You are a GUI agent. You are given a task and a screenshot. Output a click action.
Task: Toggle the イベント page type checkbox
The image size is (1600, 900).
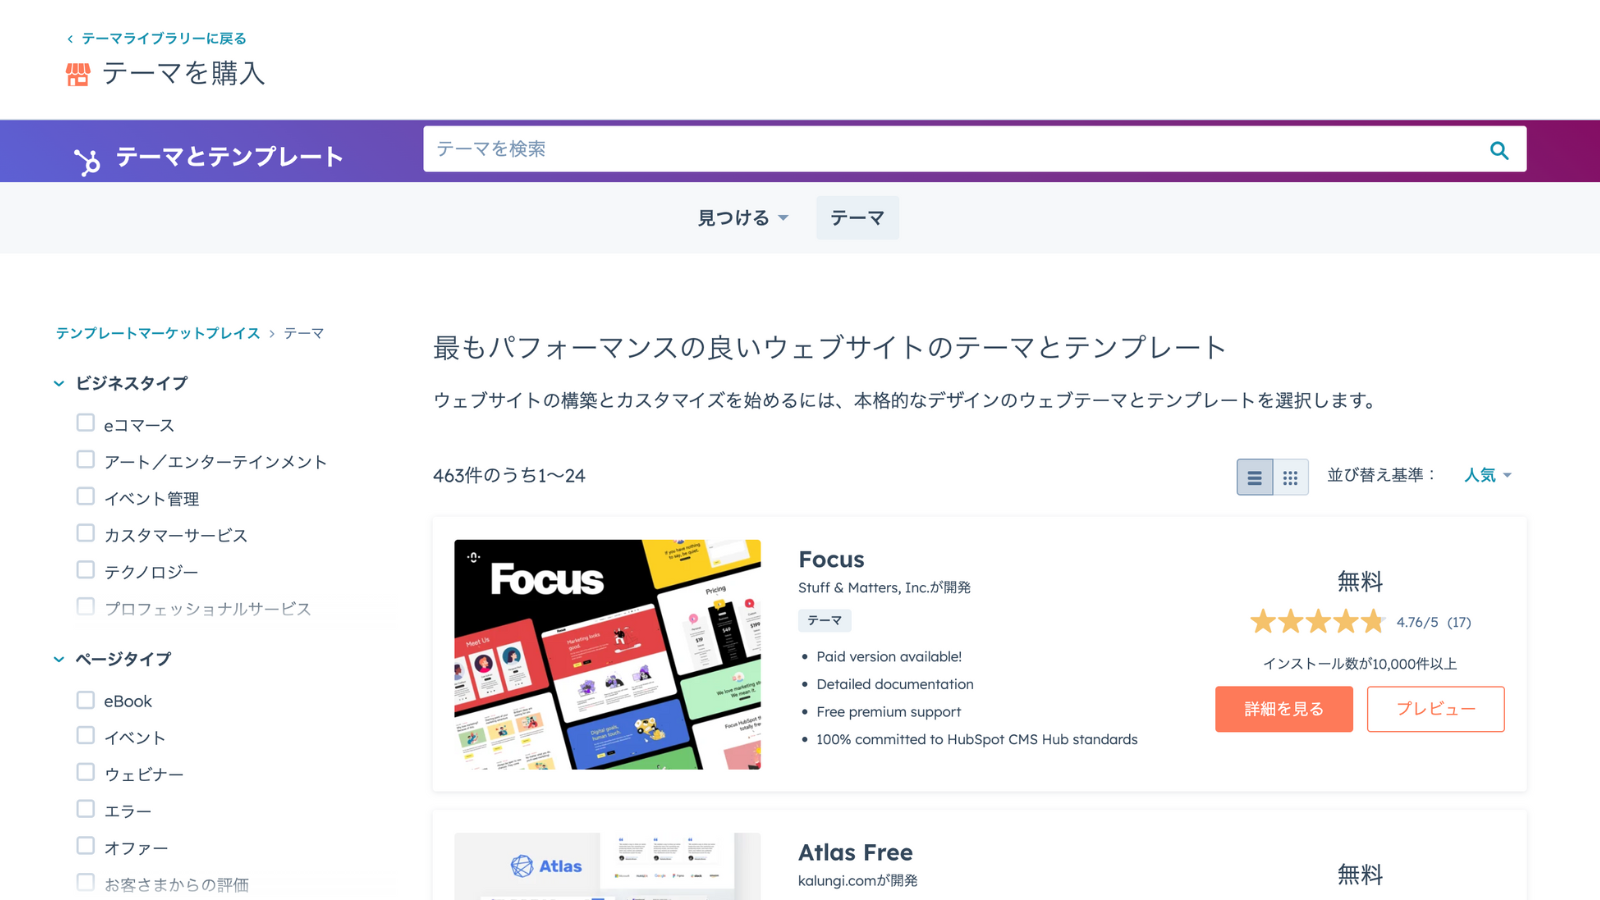pyautogui.click(x=86, y=736)
